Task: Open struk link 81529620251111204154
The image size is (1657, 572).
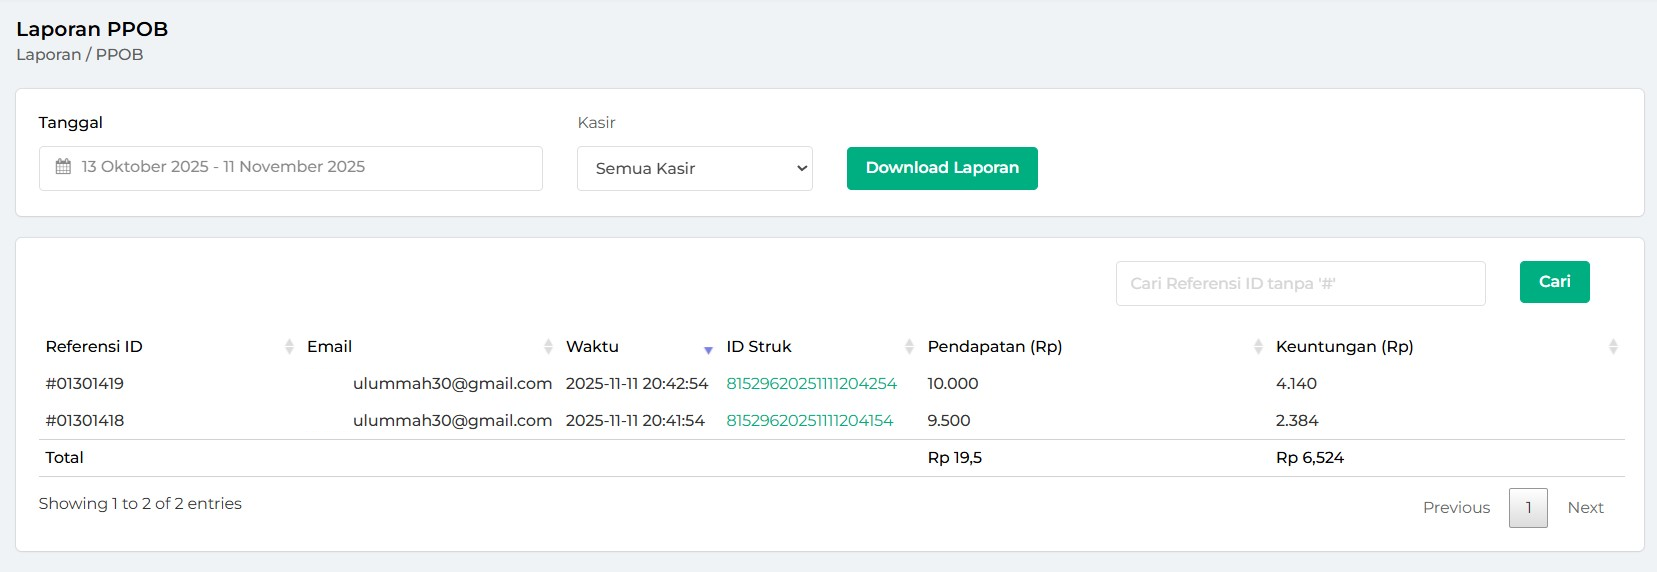Action: tap(809, 421)
